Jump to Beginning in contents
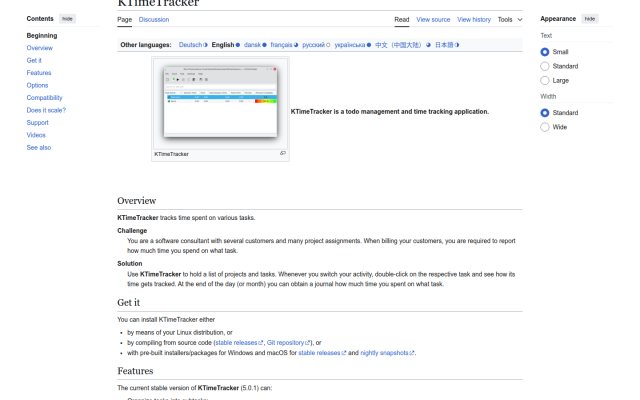The width and height of the screenshot is (640, 400). pos(42,36)
